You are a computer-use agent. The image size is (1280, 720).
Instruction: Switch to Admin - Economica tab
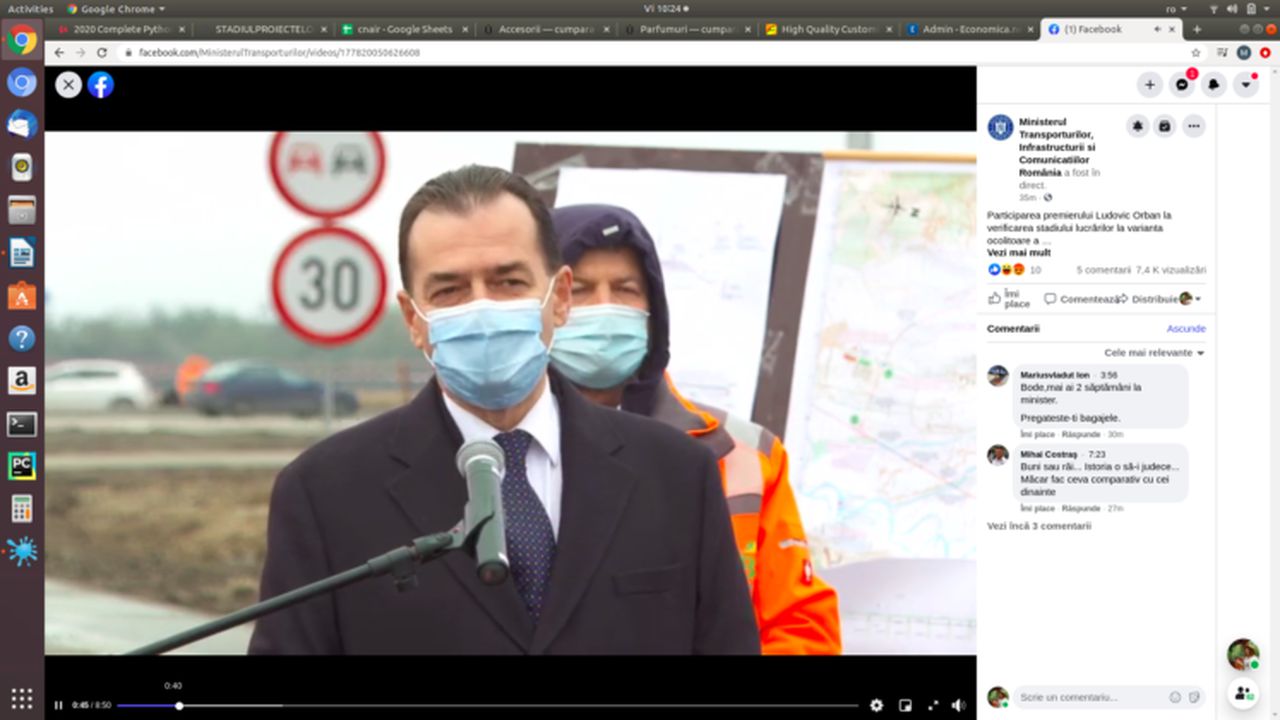[x=970, y=29]
